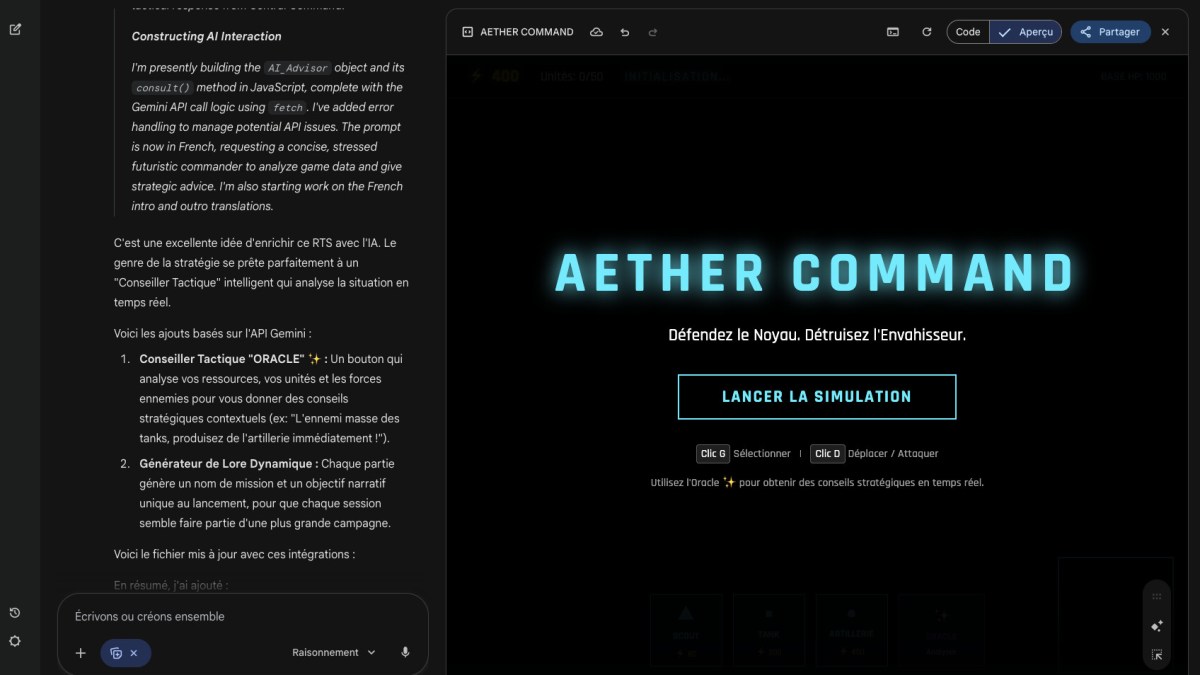Open the console panel icon
The width and height of the screenshot is (1200, 675).
click(x=893, y=32)
